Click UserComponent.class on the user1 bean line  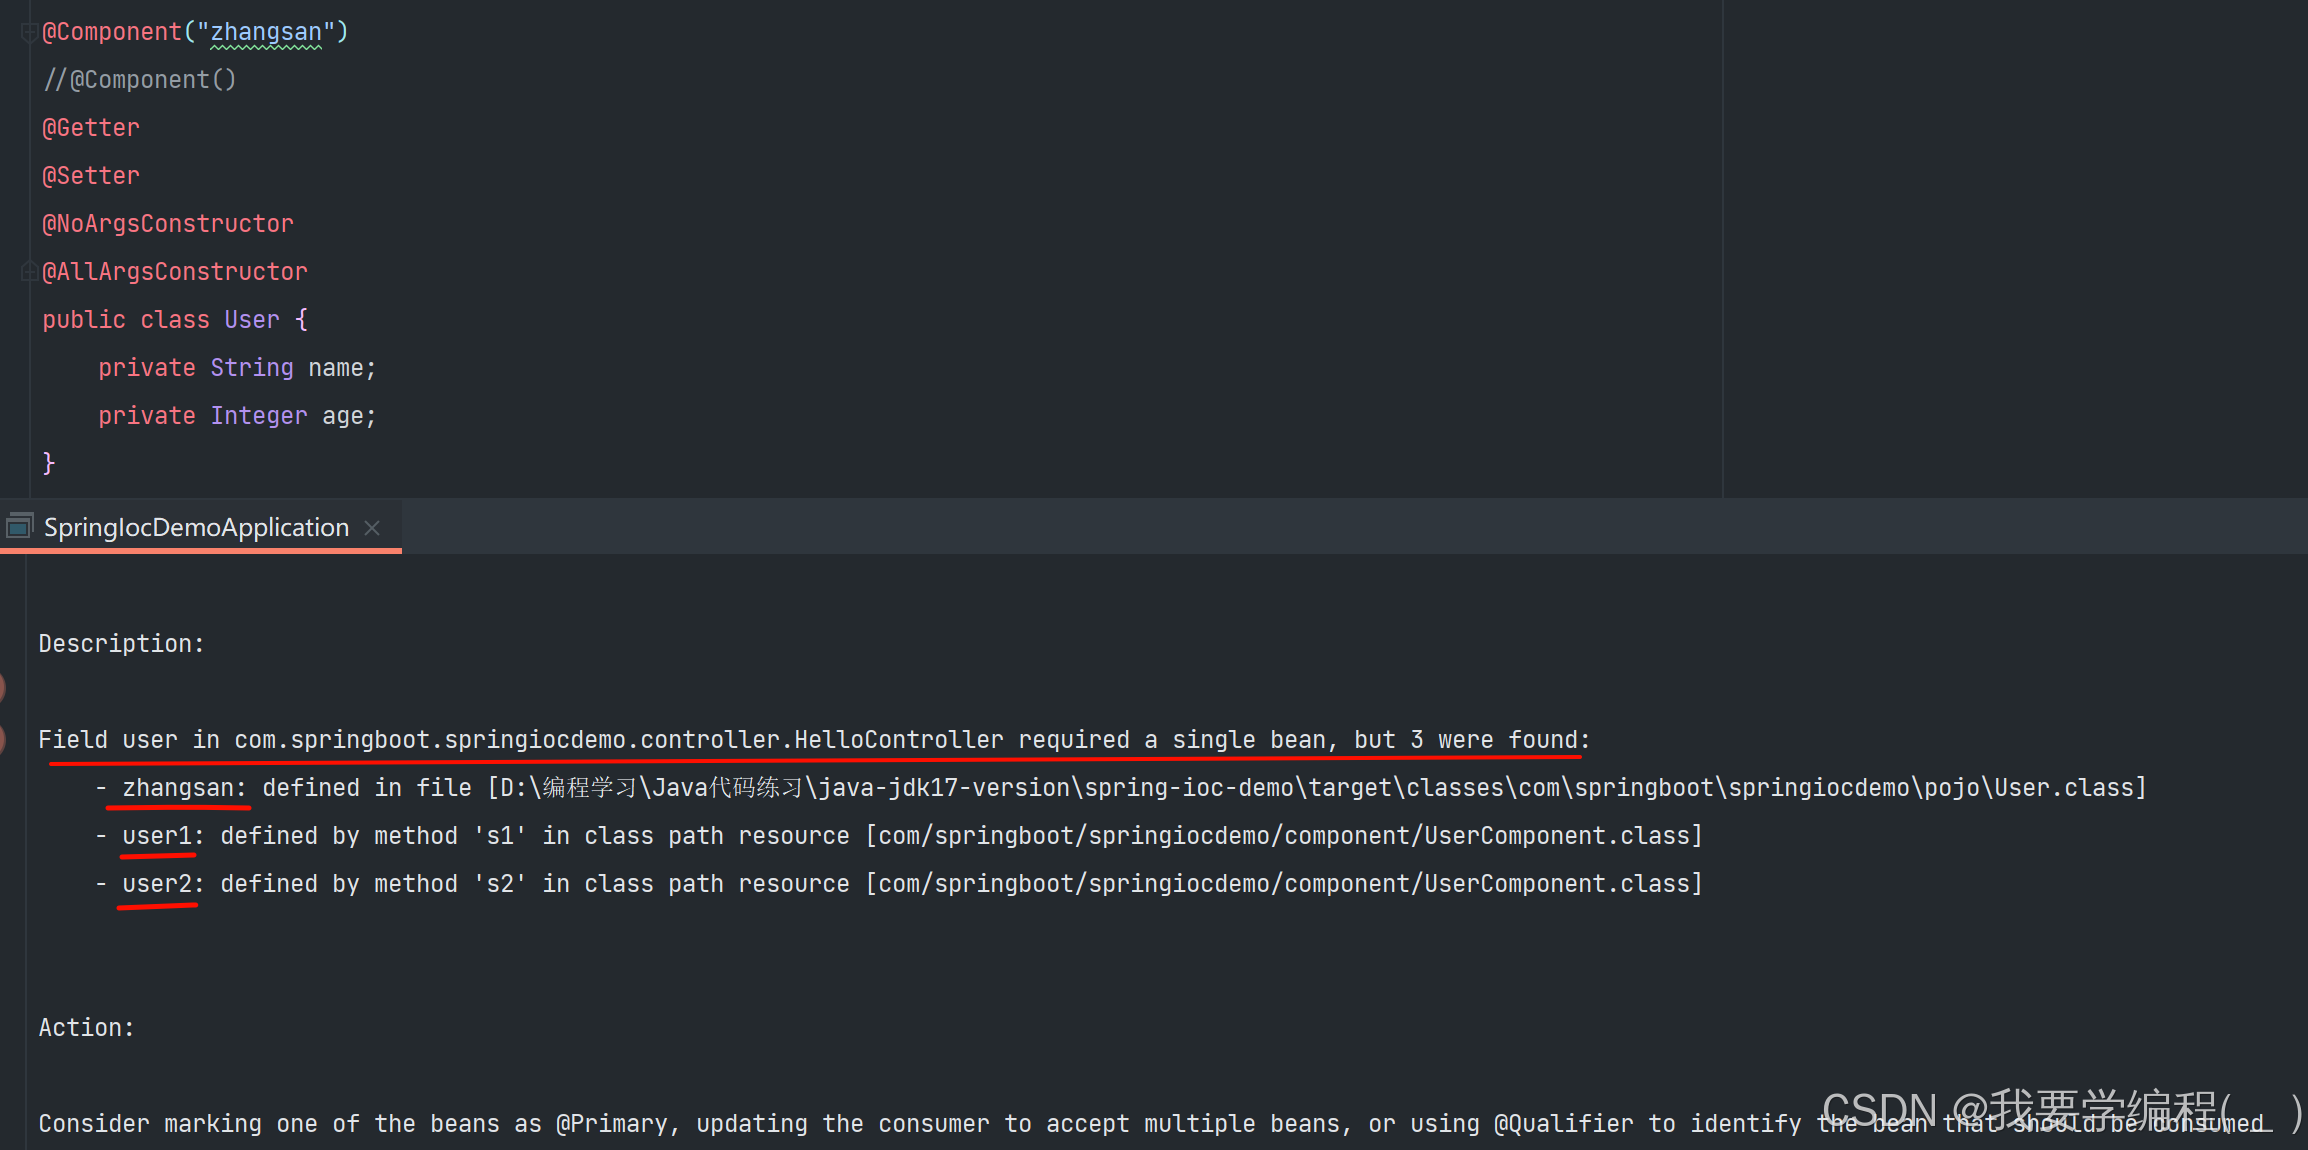[x=1556, y=836]
